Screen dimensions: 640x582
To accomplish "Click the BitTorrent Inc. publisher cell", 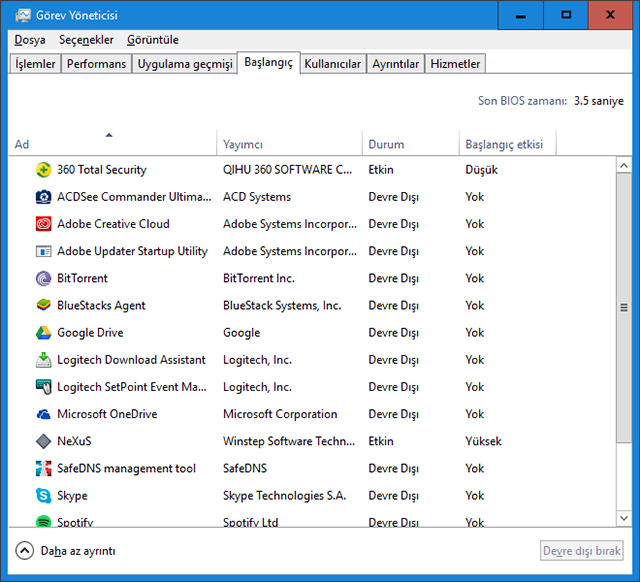I will [x=259, y=278].
